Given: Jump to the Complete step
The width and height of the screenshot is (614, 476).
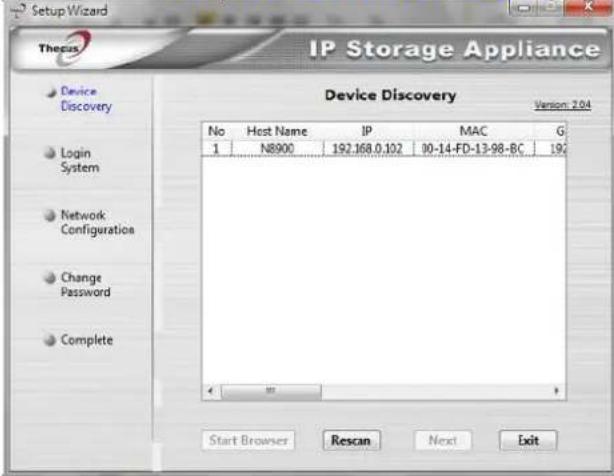Looking at the screenshot, I should [87, 340].
